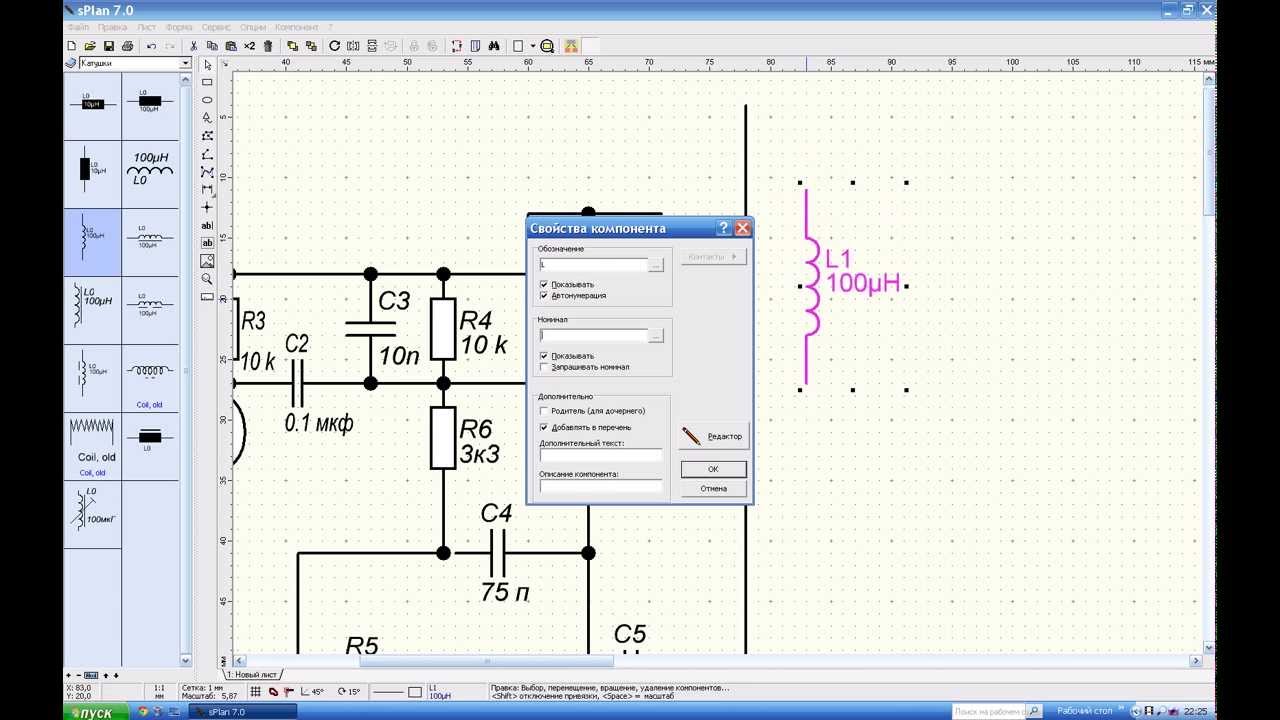Open the 'Компонент' menu
The image size is (1280, 720).
point(297,27)
